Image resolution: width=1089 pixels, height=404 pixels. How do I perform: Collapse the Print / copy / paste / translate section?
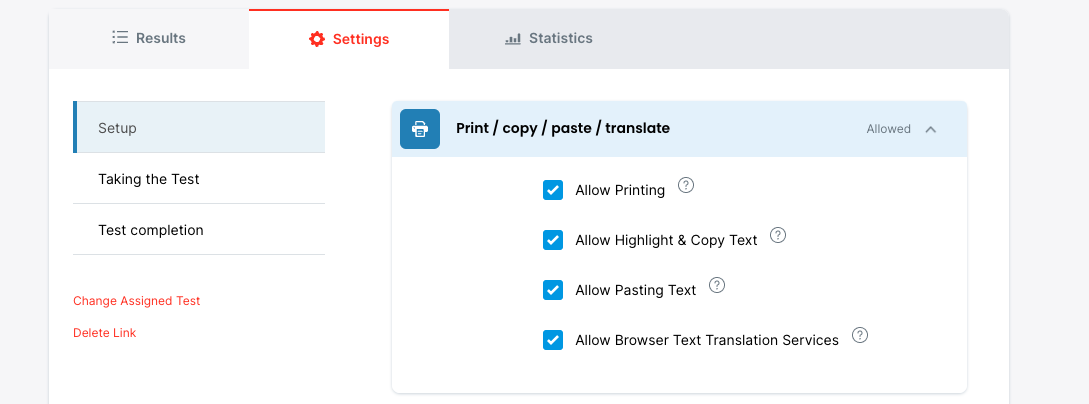pyautogui.click(x=931, y=129)
